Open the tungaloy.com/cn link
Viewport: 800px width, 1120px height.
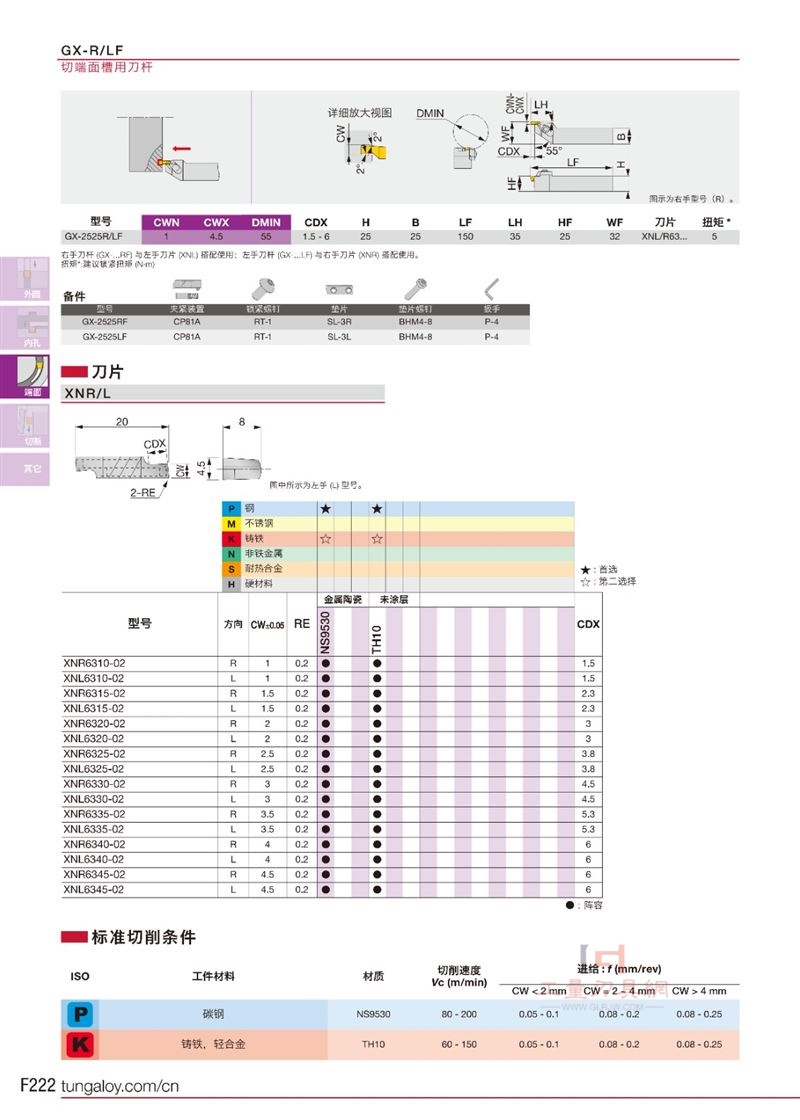pyautogui.click(x=120, y=1086)
